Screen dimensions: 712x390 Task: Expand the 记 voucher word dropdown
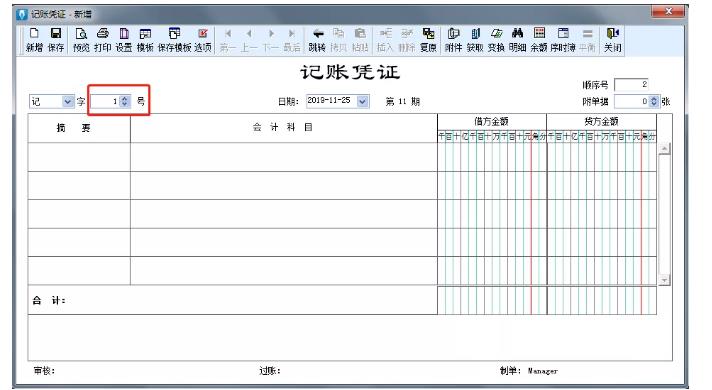pos(68,101)
